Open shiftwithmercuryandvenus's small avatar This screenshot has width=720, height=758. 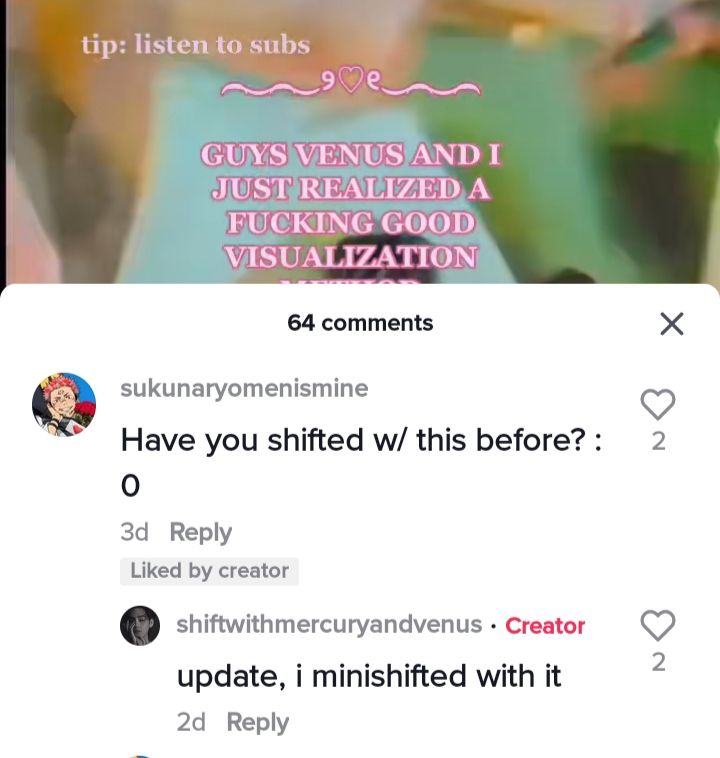point(140,625)
